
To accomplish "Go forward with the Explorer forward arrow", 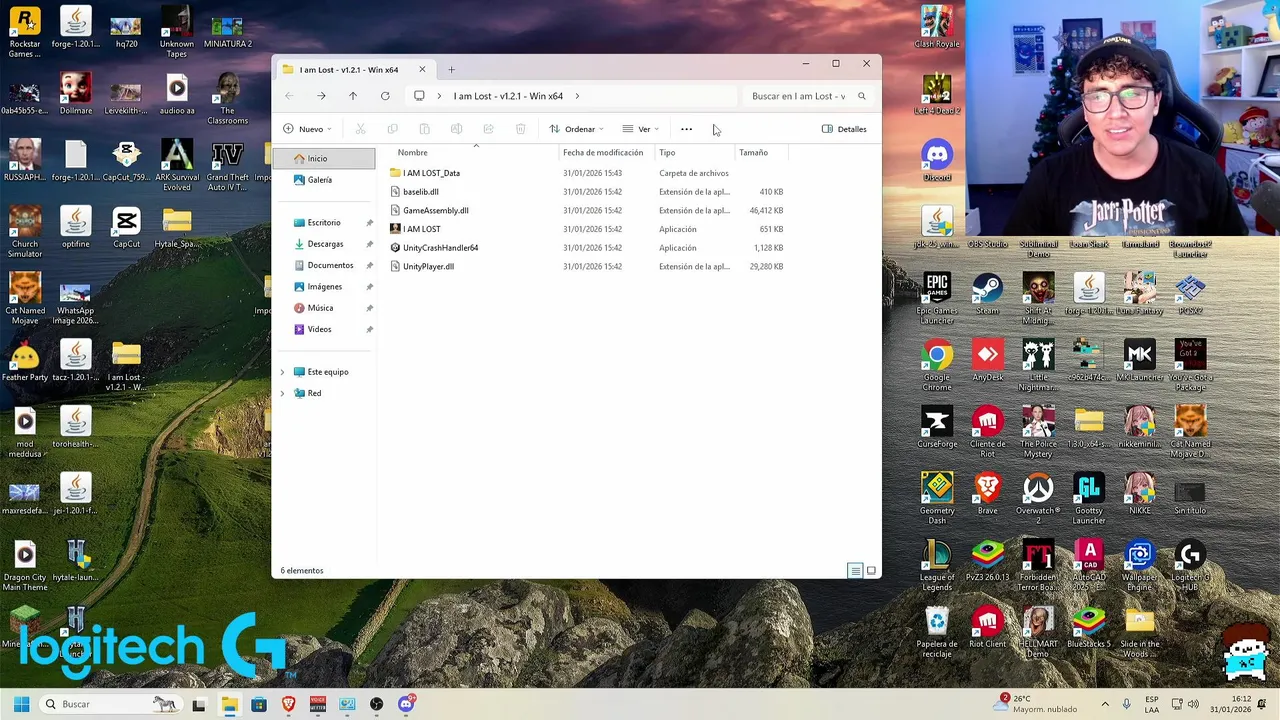I will (321, 96).
